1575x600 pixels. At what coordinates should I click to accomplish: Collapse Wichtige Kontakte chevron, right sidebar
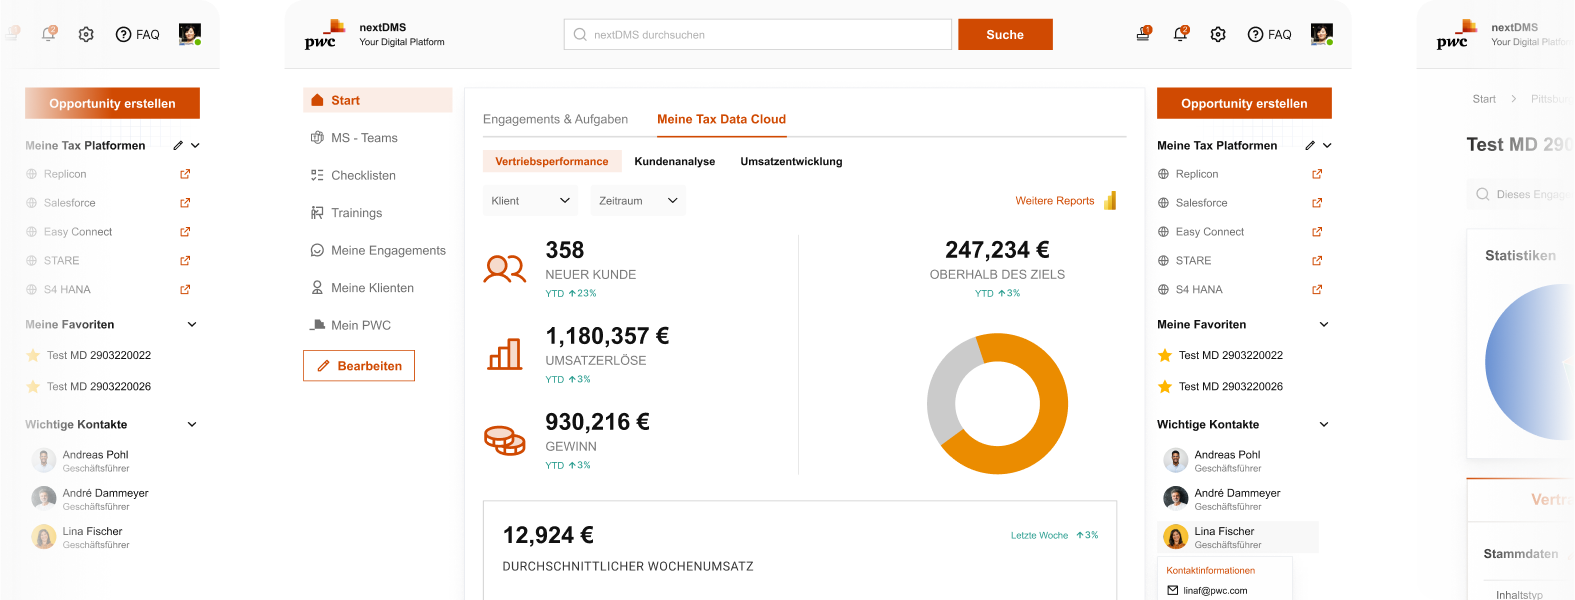coord(1324,424)
